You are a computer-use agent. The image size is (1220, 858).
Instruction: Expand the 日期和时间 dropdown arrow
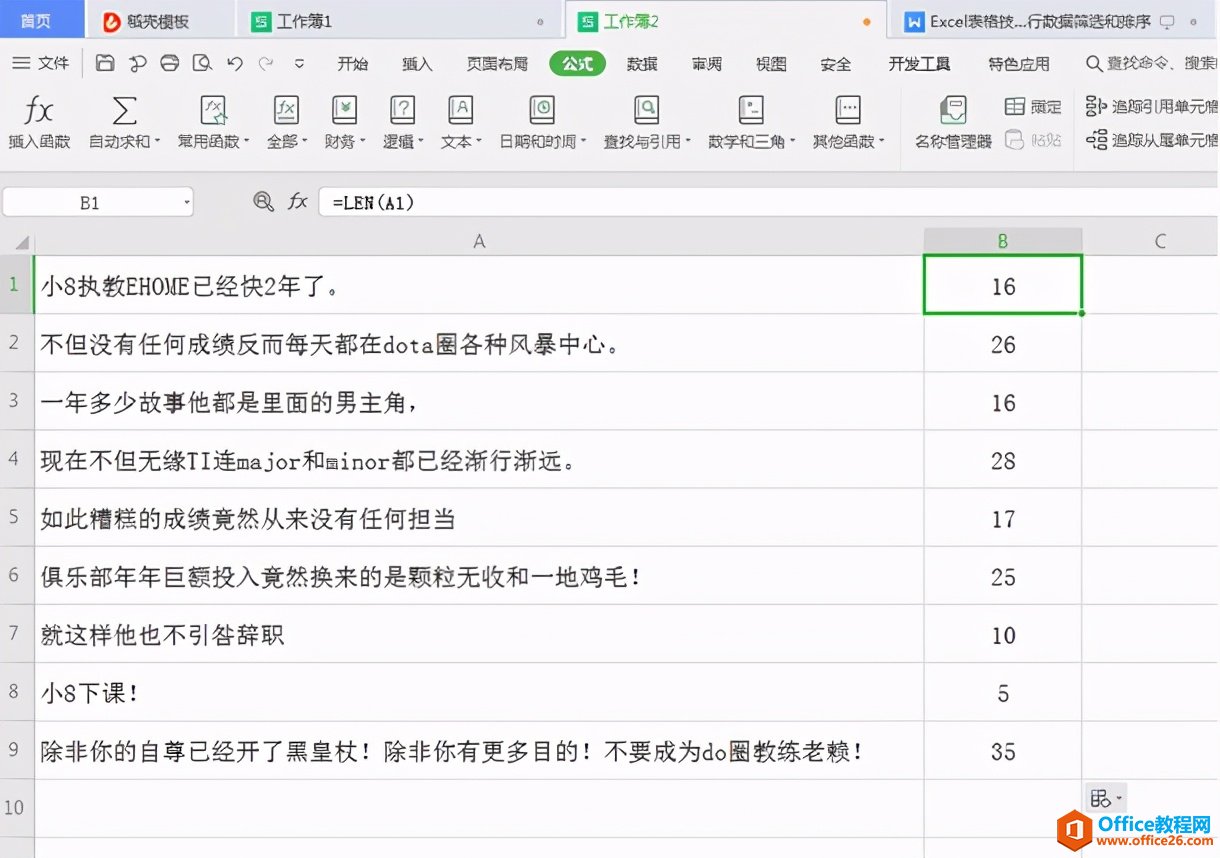[x=582, y=142]
